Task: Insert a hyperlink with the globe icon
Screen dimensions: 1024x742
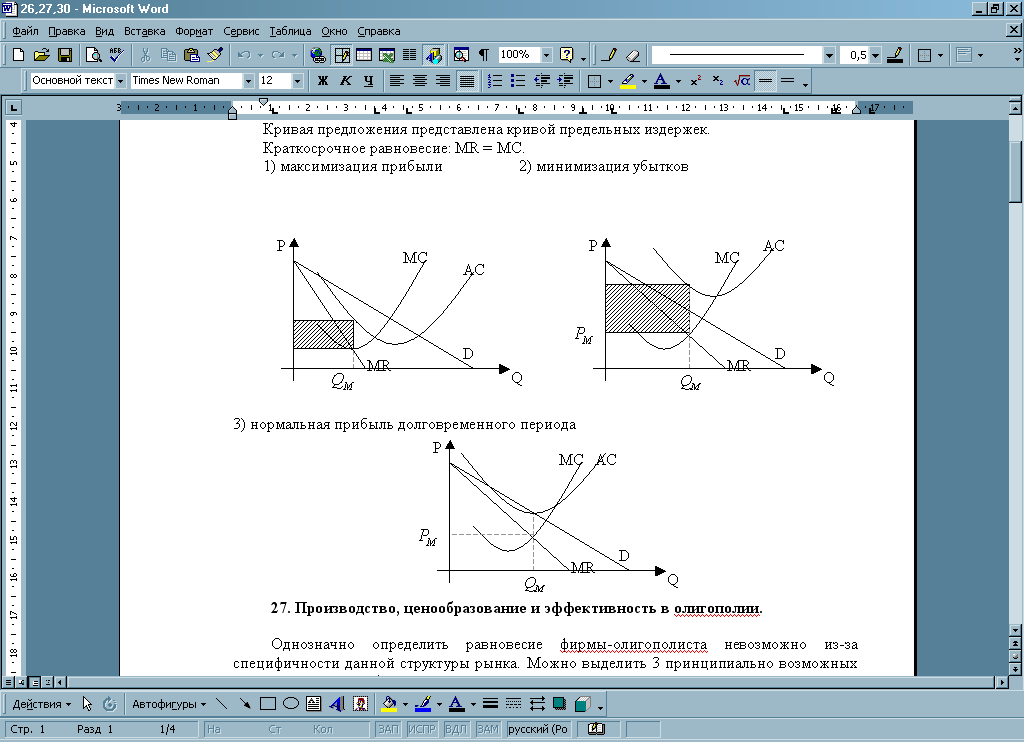Action: 318,55
